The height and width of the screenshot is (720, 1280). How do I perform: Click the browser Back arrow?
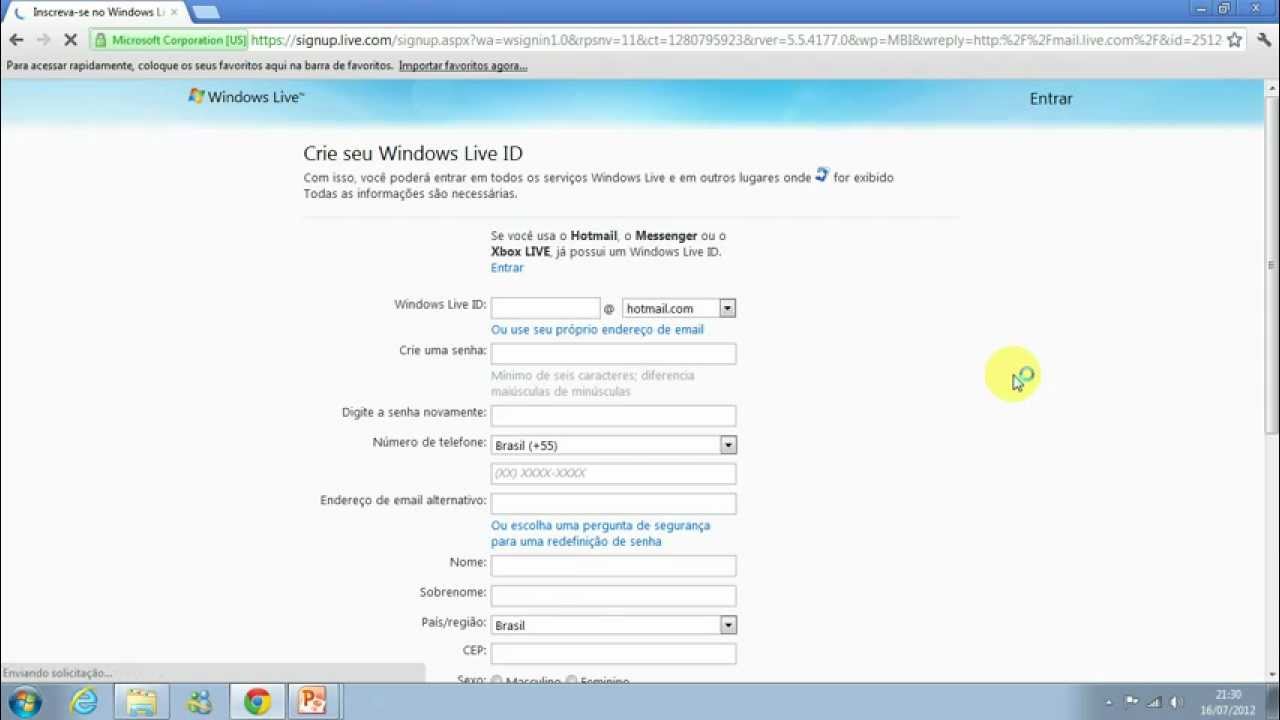pos(16,40)
